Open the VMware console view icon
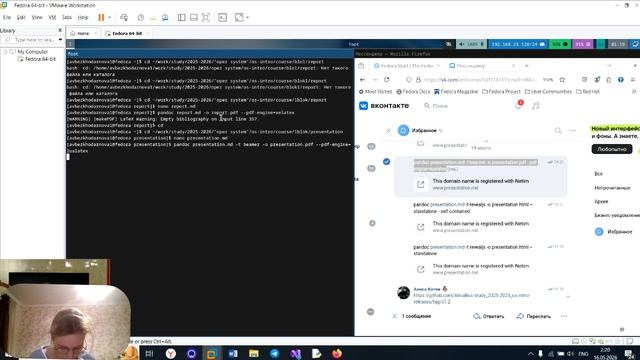This screenshot has height=360, width=640. click(222, 18)
